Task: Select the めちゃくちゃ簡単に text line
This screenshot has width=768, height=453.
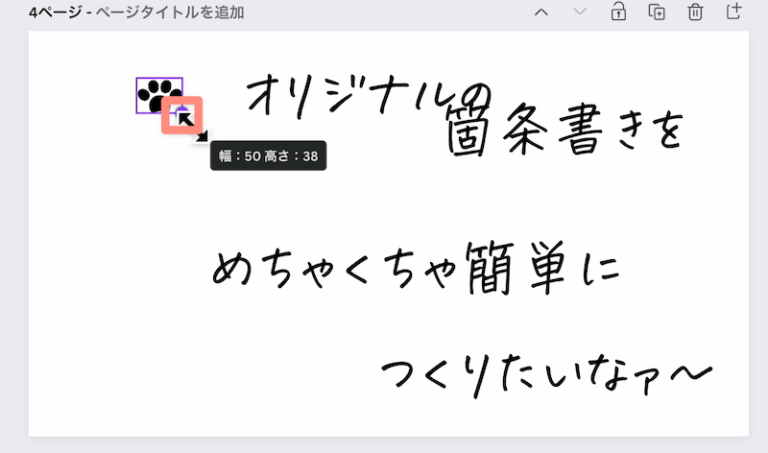Action: (x=416, y=268)
